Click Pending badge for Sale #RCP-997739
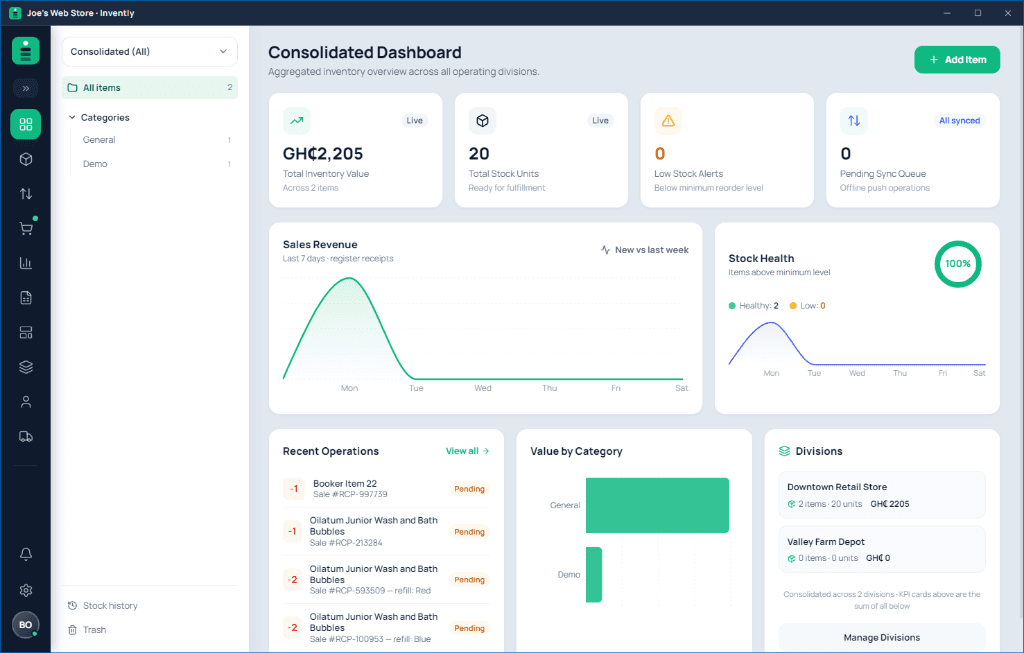Image resolution: width=1024 pixels, height=653 pixels. tap(470, 489)
